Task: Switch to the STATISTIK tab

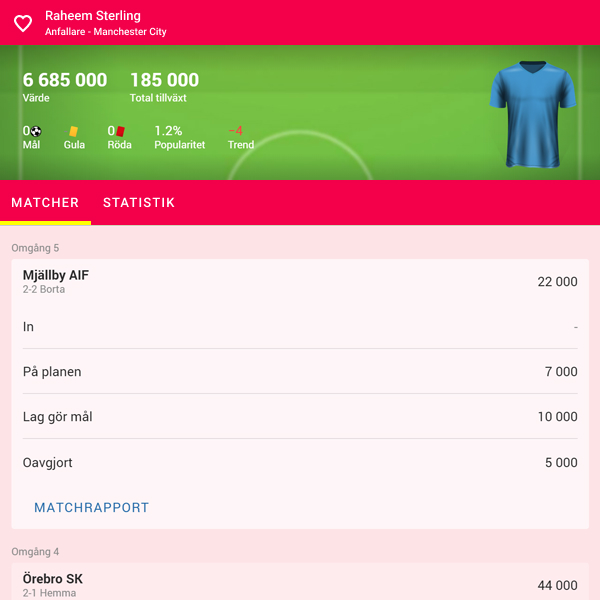Action: click(139, 202)
